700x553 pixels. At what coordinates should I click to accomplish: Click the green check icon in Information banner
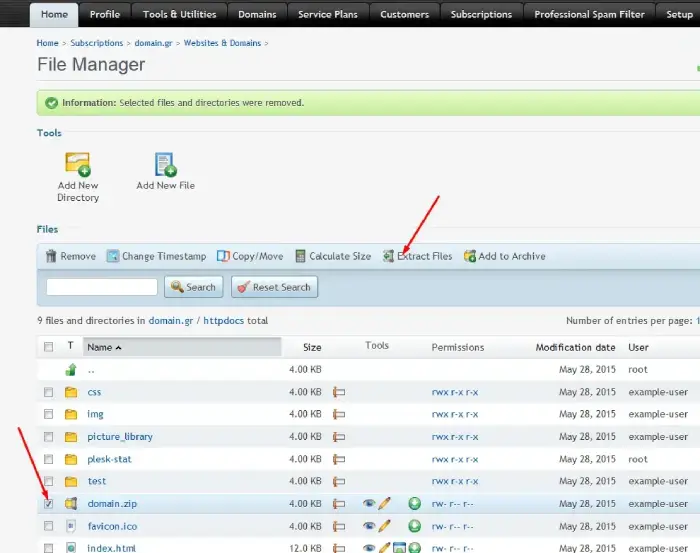tap(51, 103)
